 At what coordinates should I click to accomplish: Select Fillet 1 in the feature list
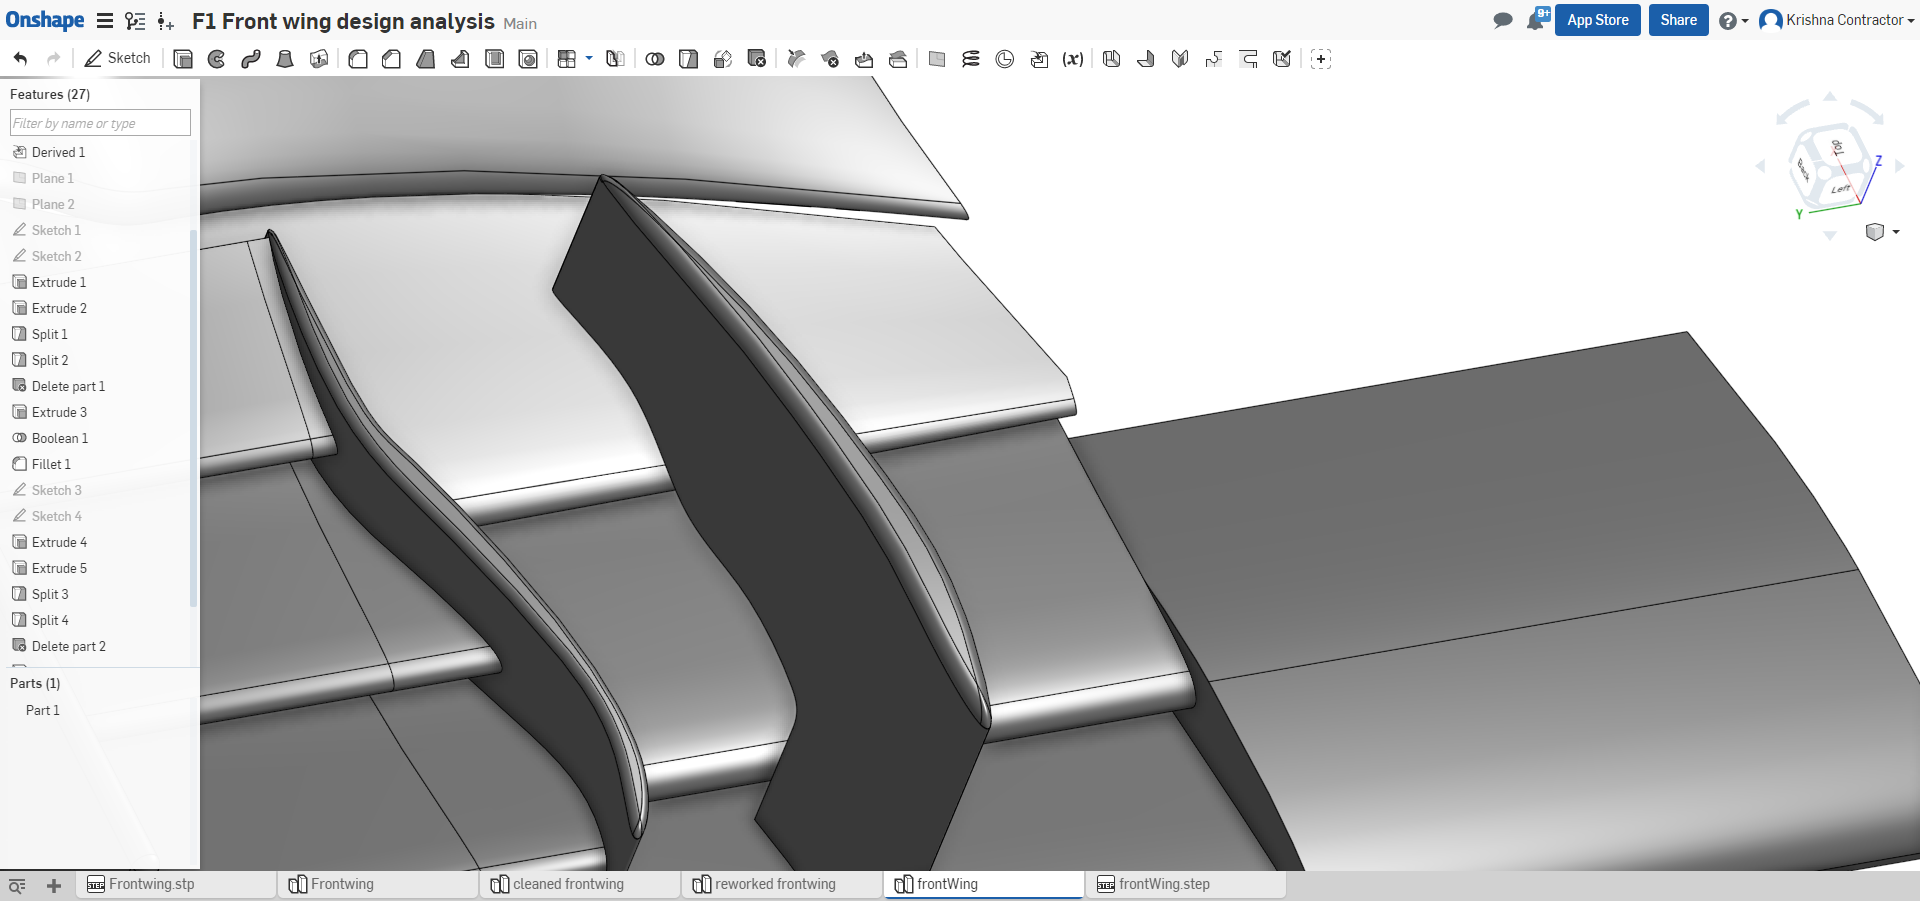[51, 464]
